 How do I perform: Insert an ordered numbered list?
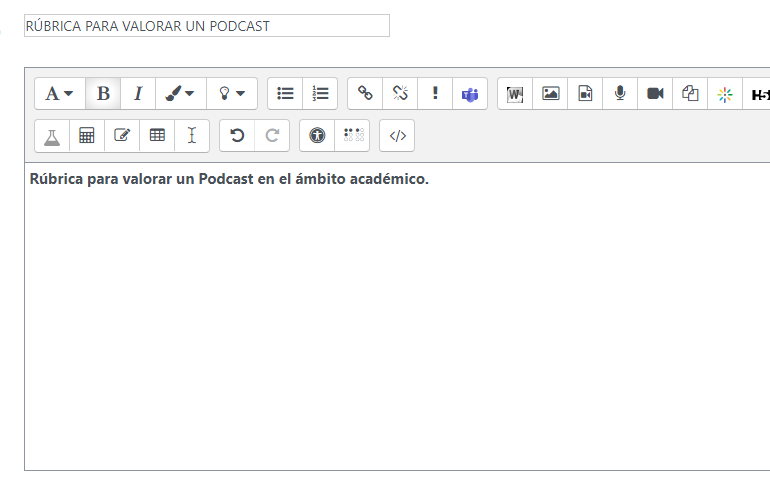[320, 93]
